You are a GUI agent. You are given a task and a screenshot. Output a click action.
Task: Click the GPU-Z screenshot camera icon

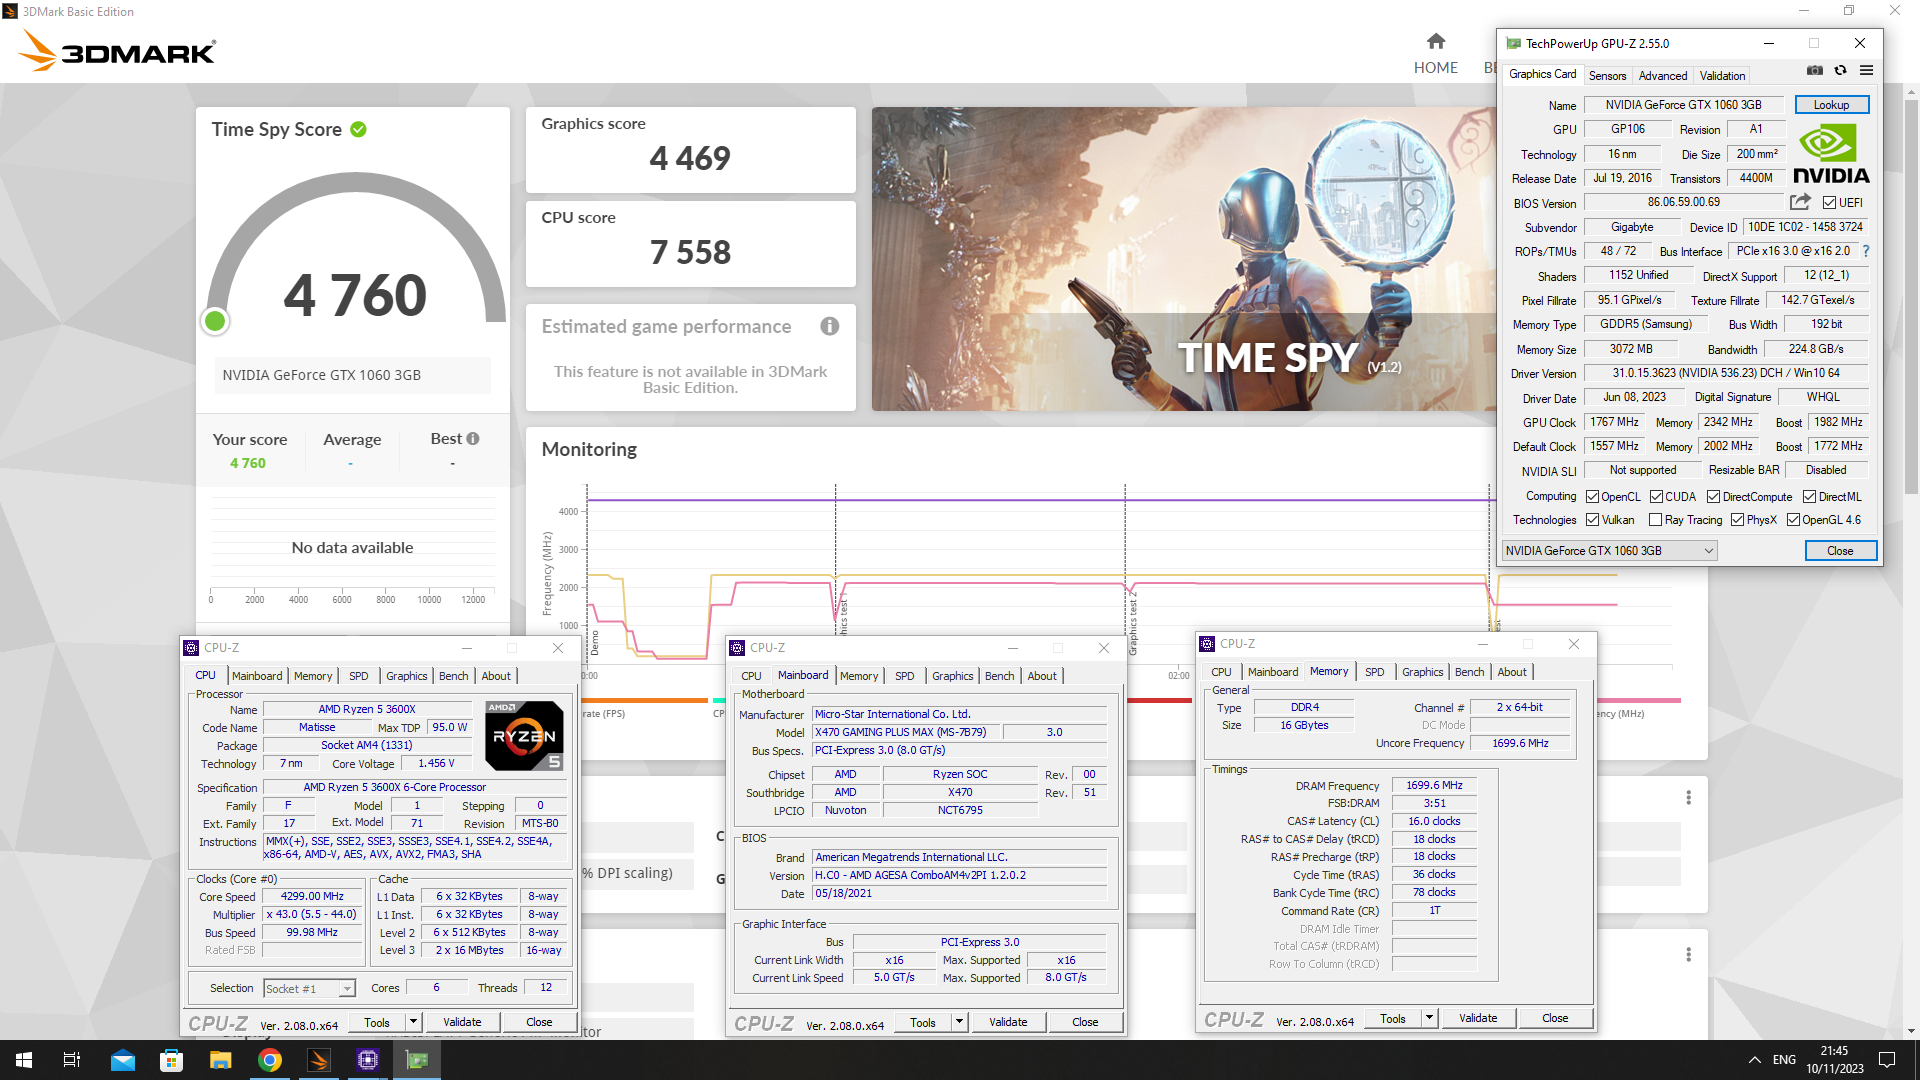point(1814,71)
